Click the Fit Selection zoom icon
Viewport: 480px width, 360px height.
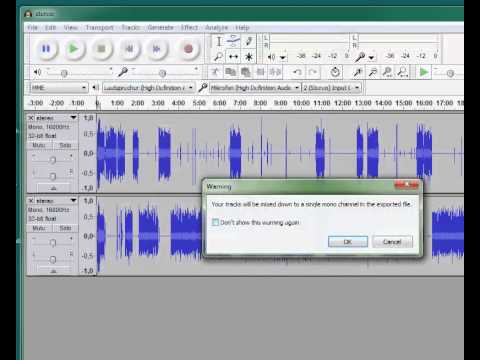coord(388,72)
